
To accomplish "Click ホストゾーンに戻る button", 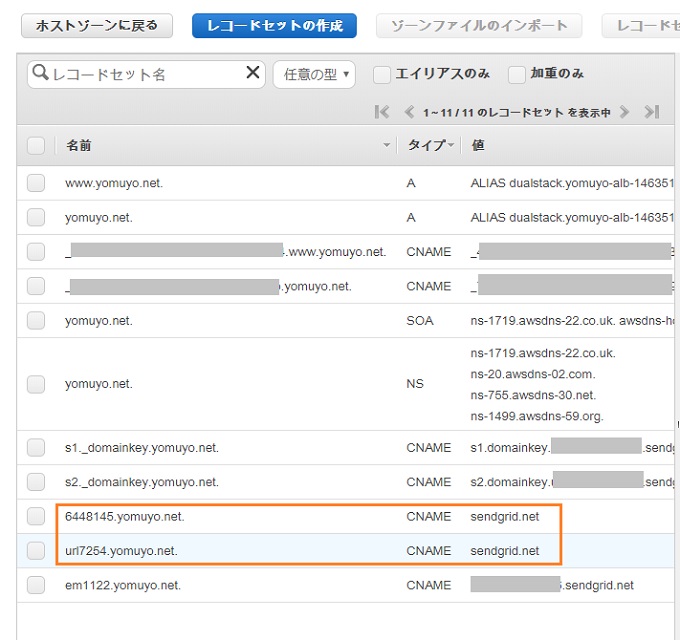I will pos(97,26).
